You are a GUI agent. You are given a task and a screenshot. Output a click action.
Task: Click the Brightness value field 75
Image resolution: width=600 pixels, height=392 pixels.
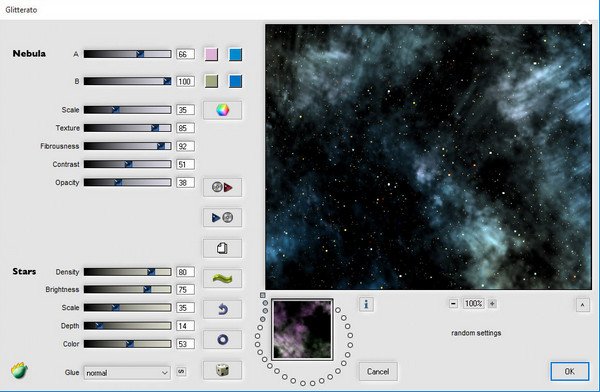coord(185,290)
